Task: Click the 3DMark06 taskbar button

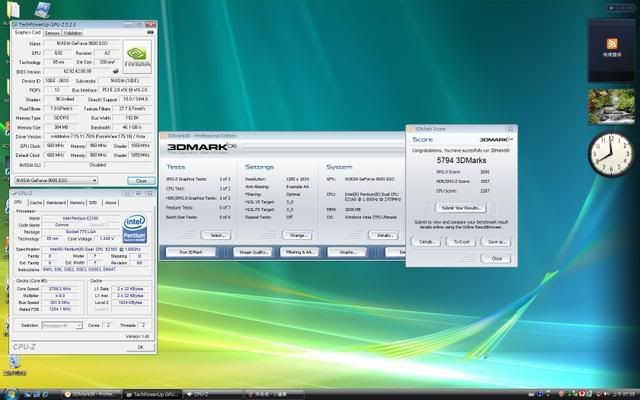Action: (91, 395)
